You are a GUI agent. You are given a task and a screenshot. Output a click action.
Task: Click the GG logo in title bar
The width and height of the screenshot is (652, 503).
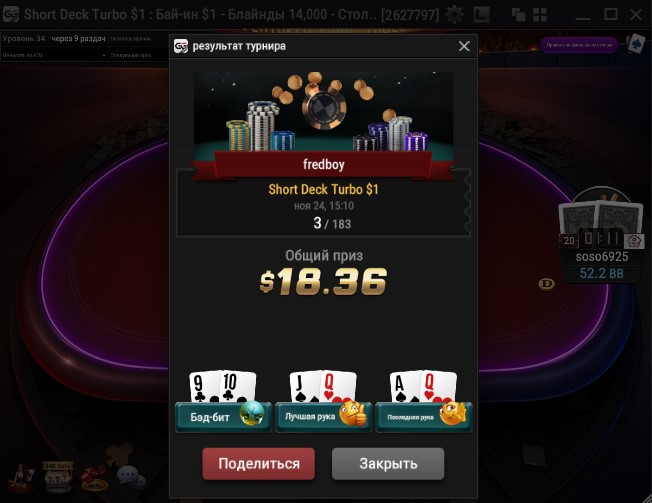click(x=11, y=15)
